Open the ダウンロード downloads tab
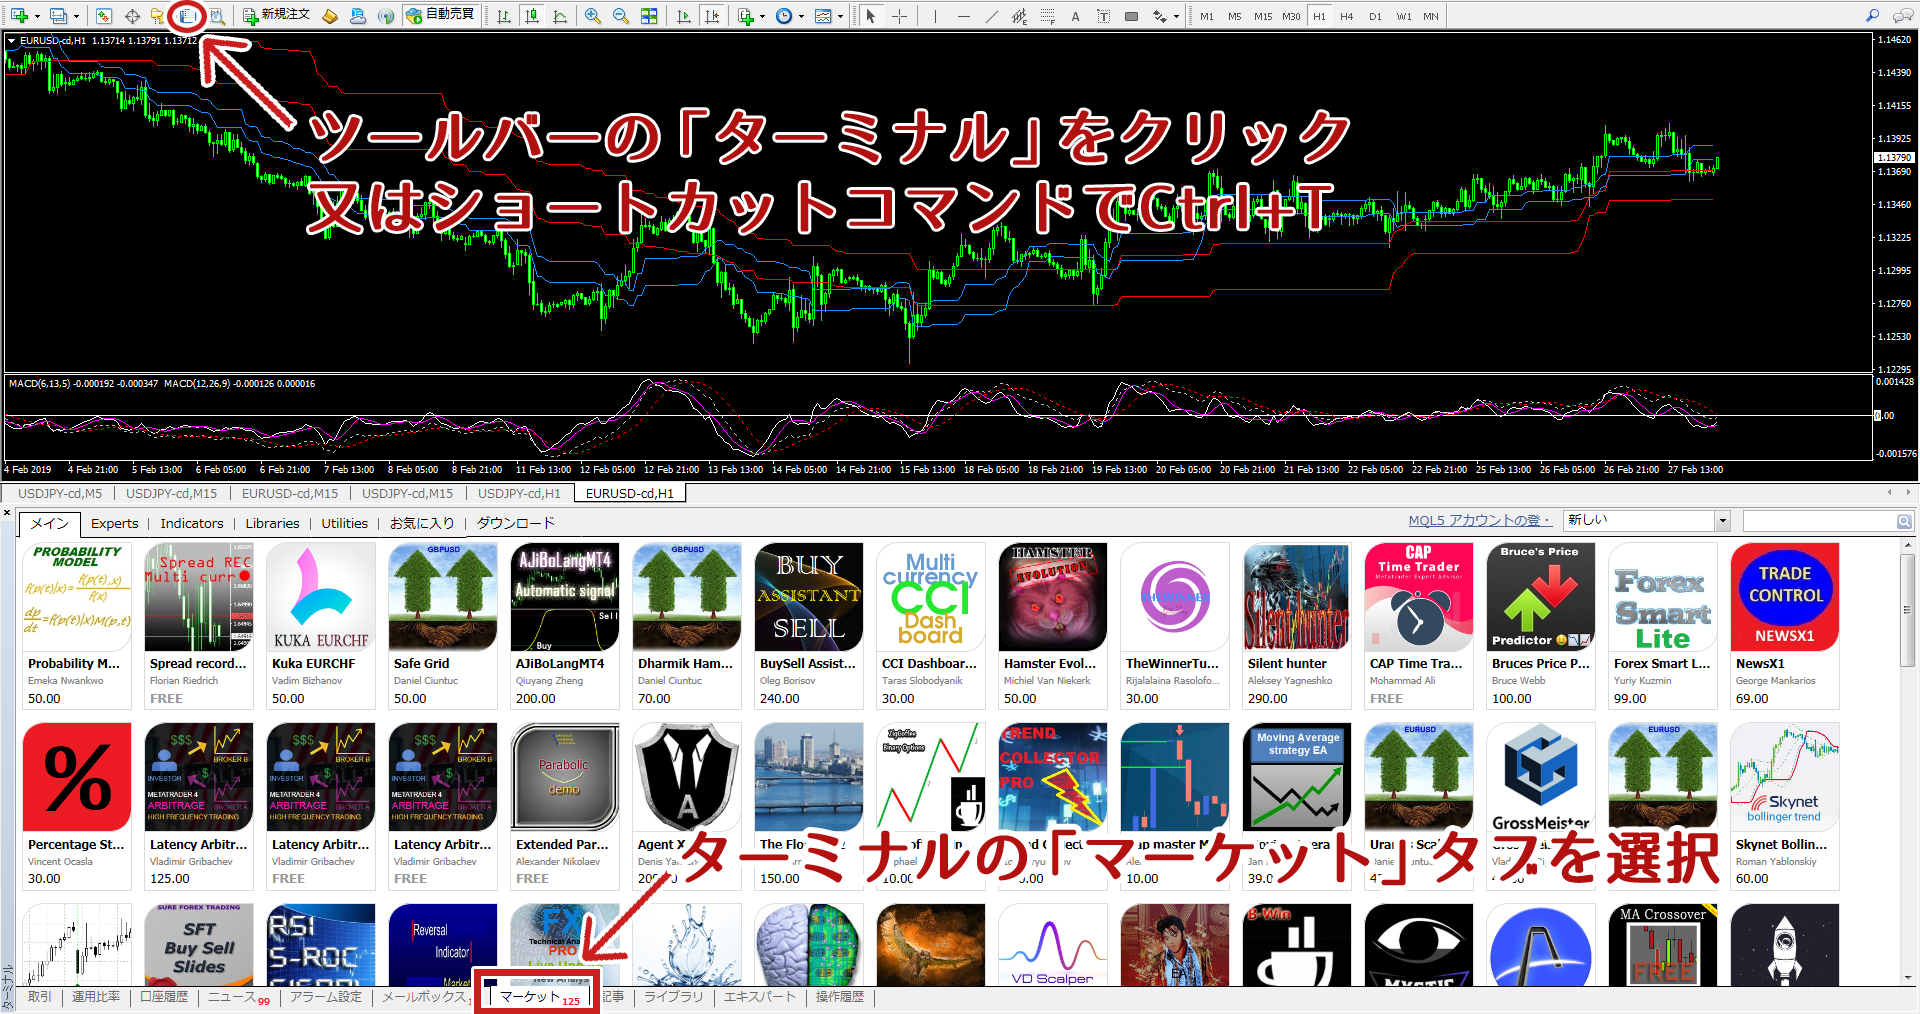The height and width of the screenshot is (1014, 1920). (515, 523)
